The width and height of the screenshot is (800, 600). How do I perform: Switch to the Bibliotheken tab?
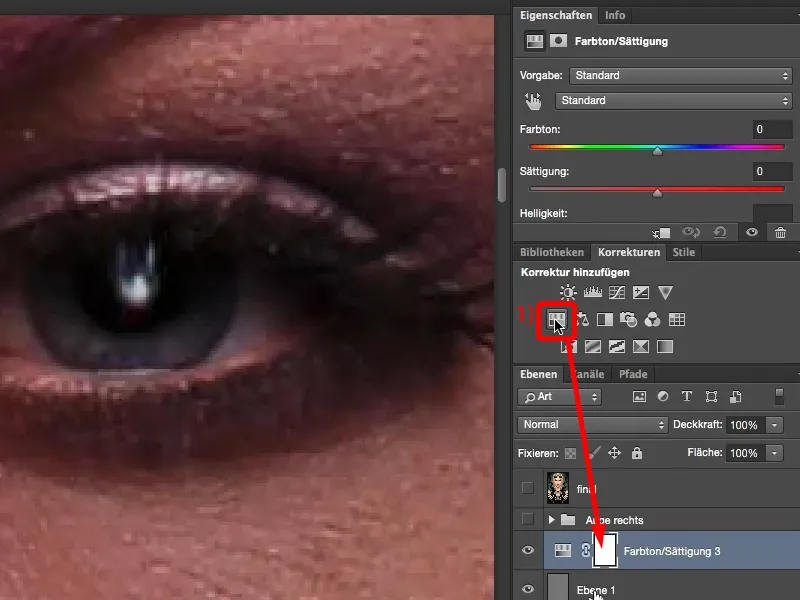pyautogui.click(x=552, y=252)
